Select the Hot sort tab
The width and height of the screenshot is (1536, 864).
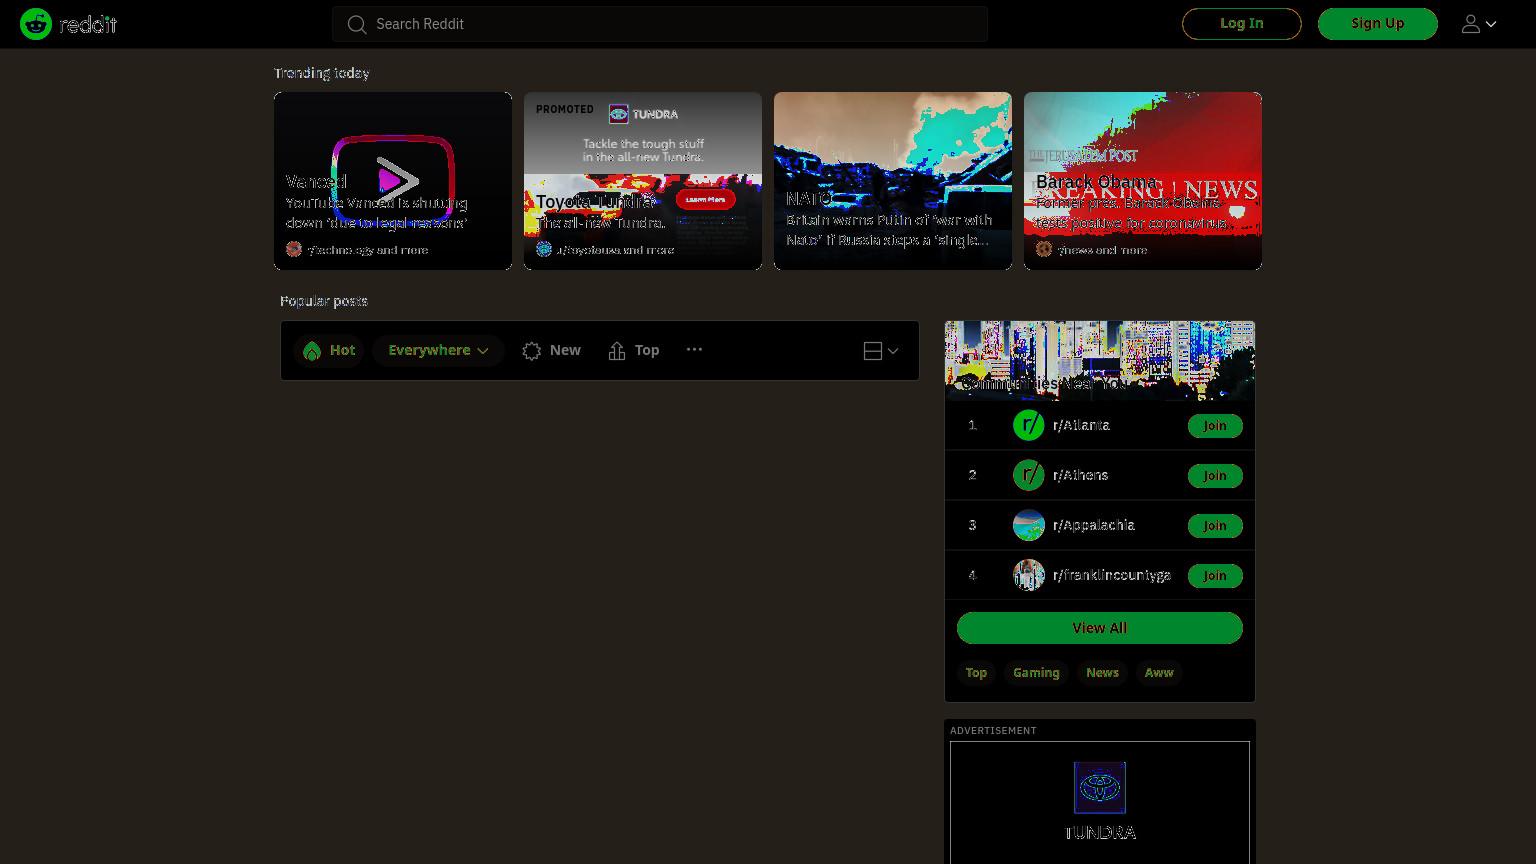point(329,350)
